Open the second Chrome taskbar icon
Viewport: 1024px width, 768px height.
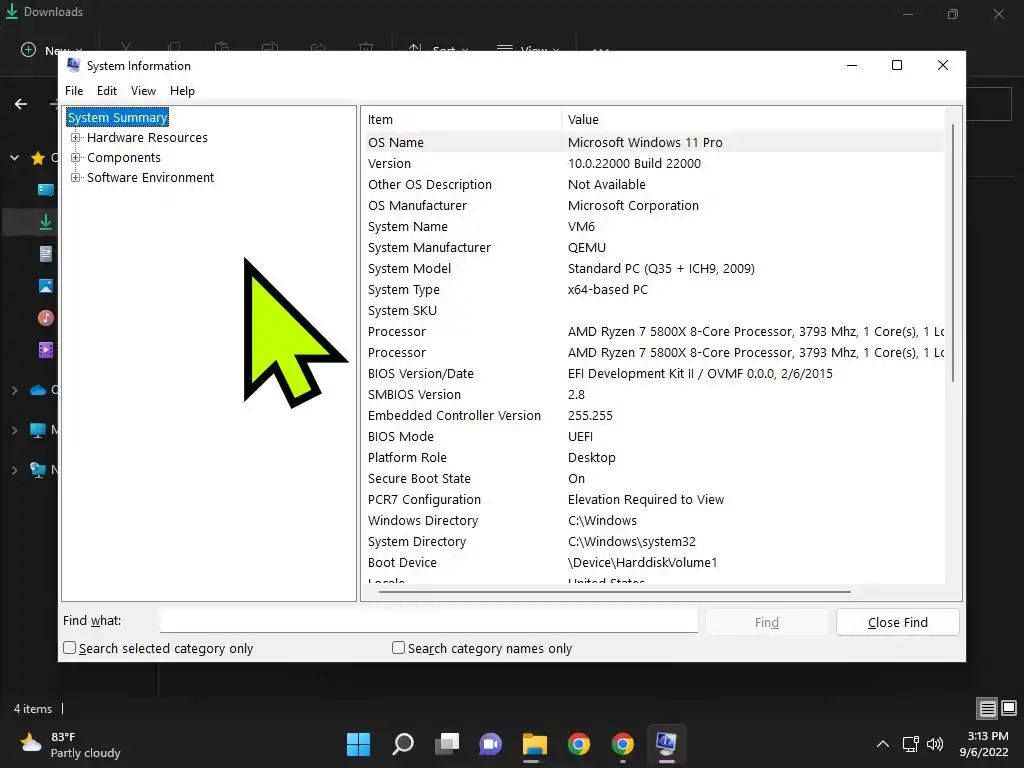(x=622, y=744)
